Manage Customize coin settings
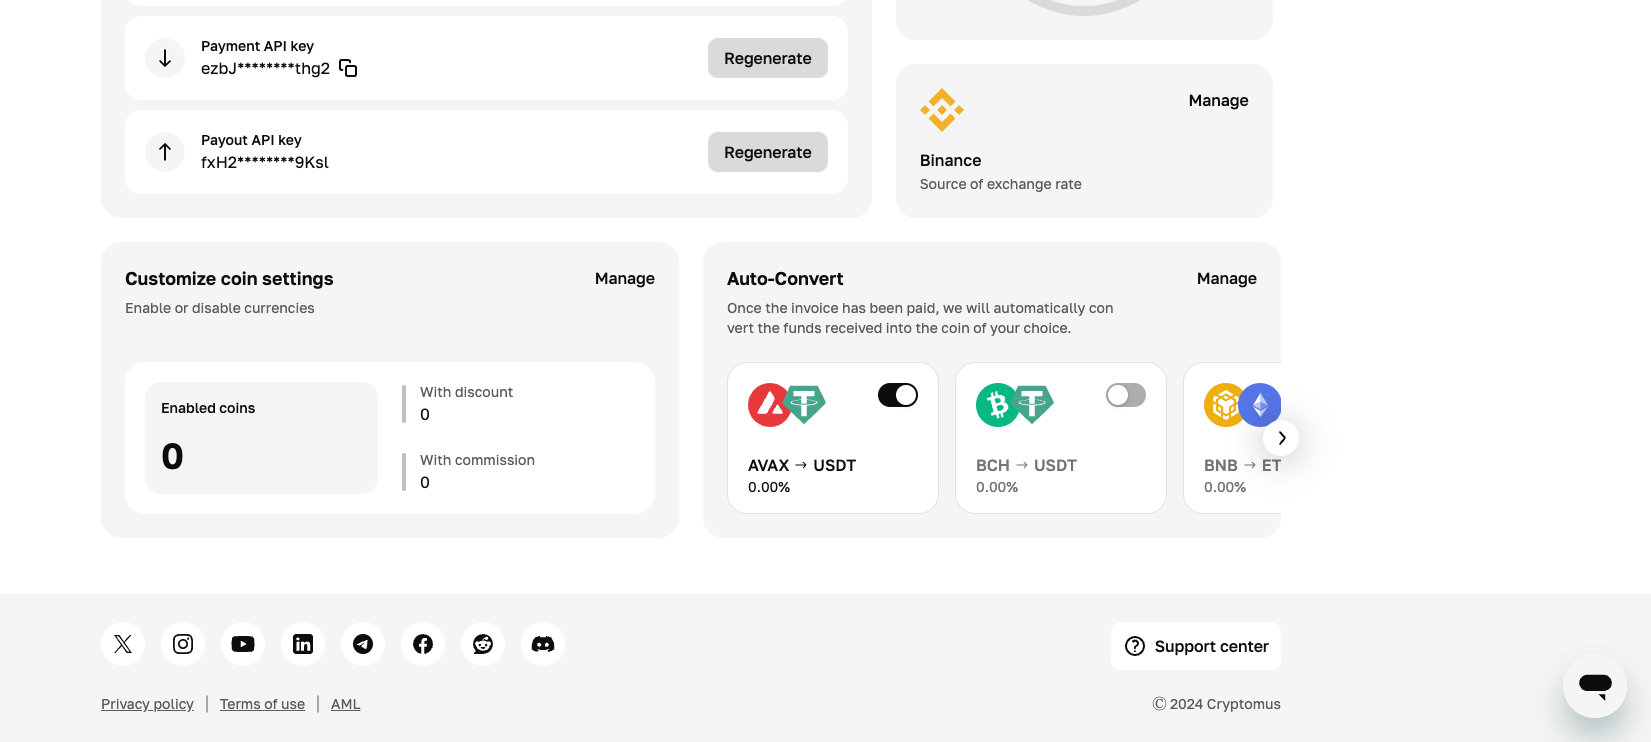1651x742 pixels. 624,278
